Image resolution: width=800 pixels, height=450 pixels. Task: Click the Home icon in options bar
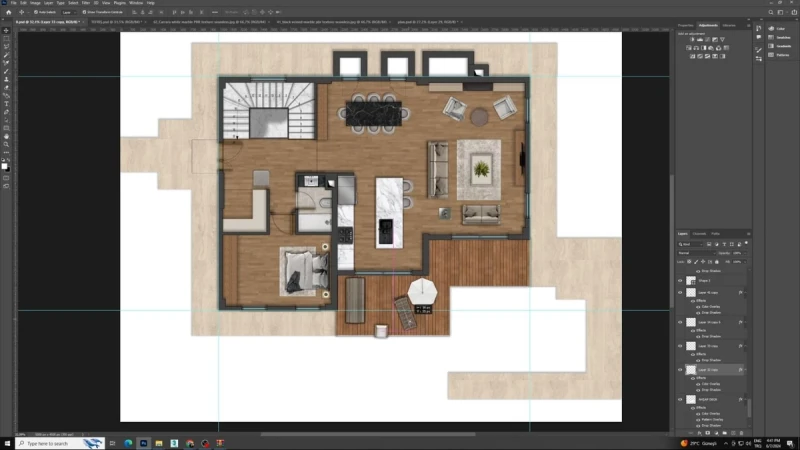[8, 12]
